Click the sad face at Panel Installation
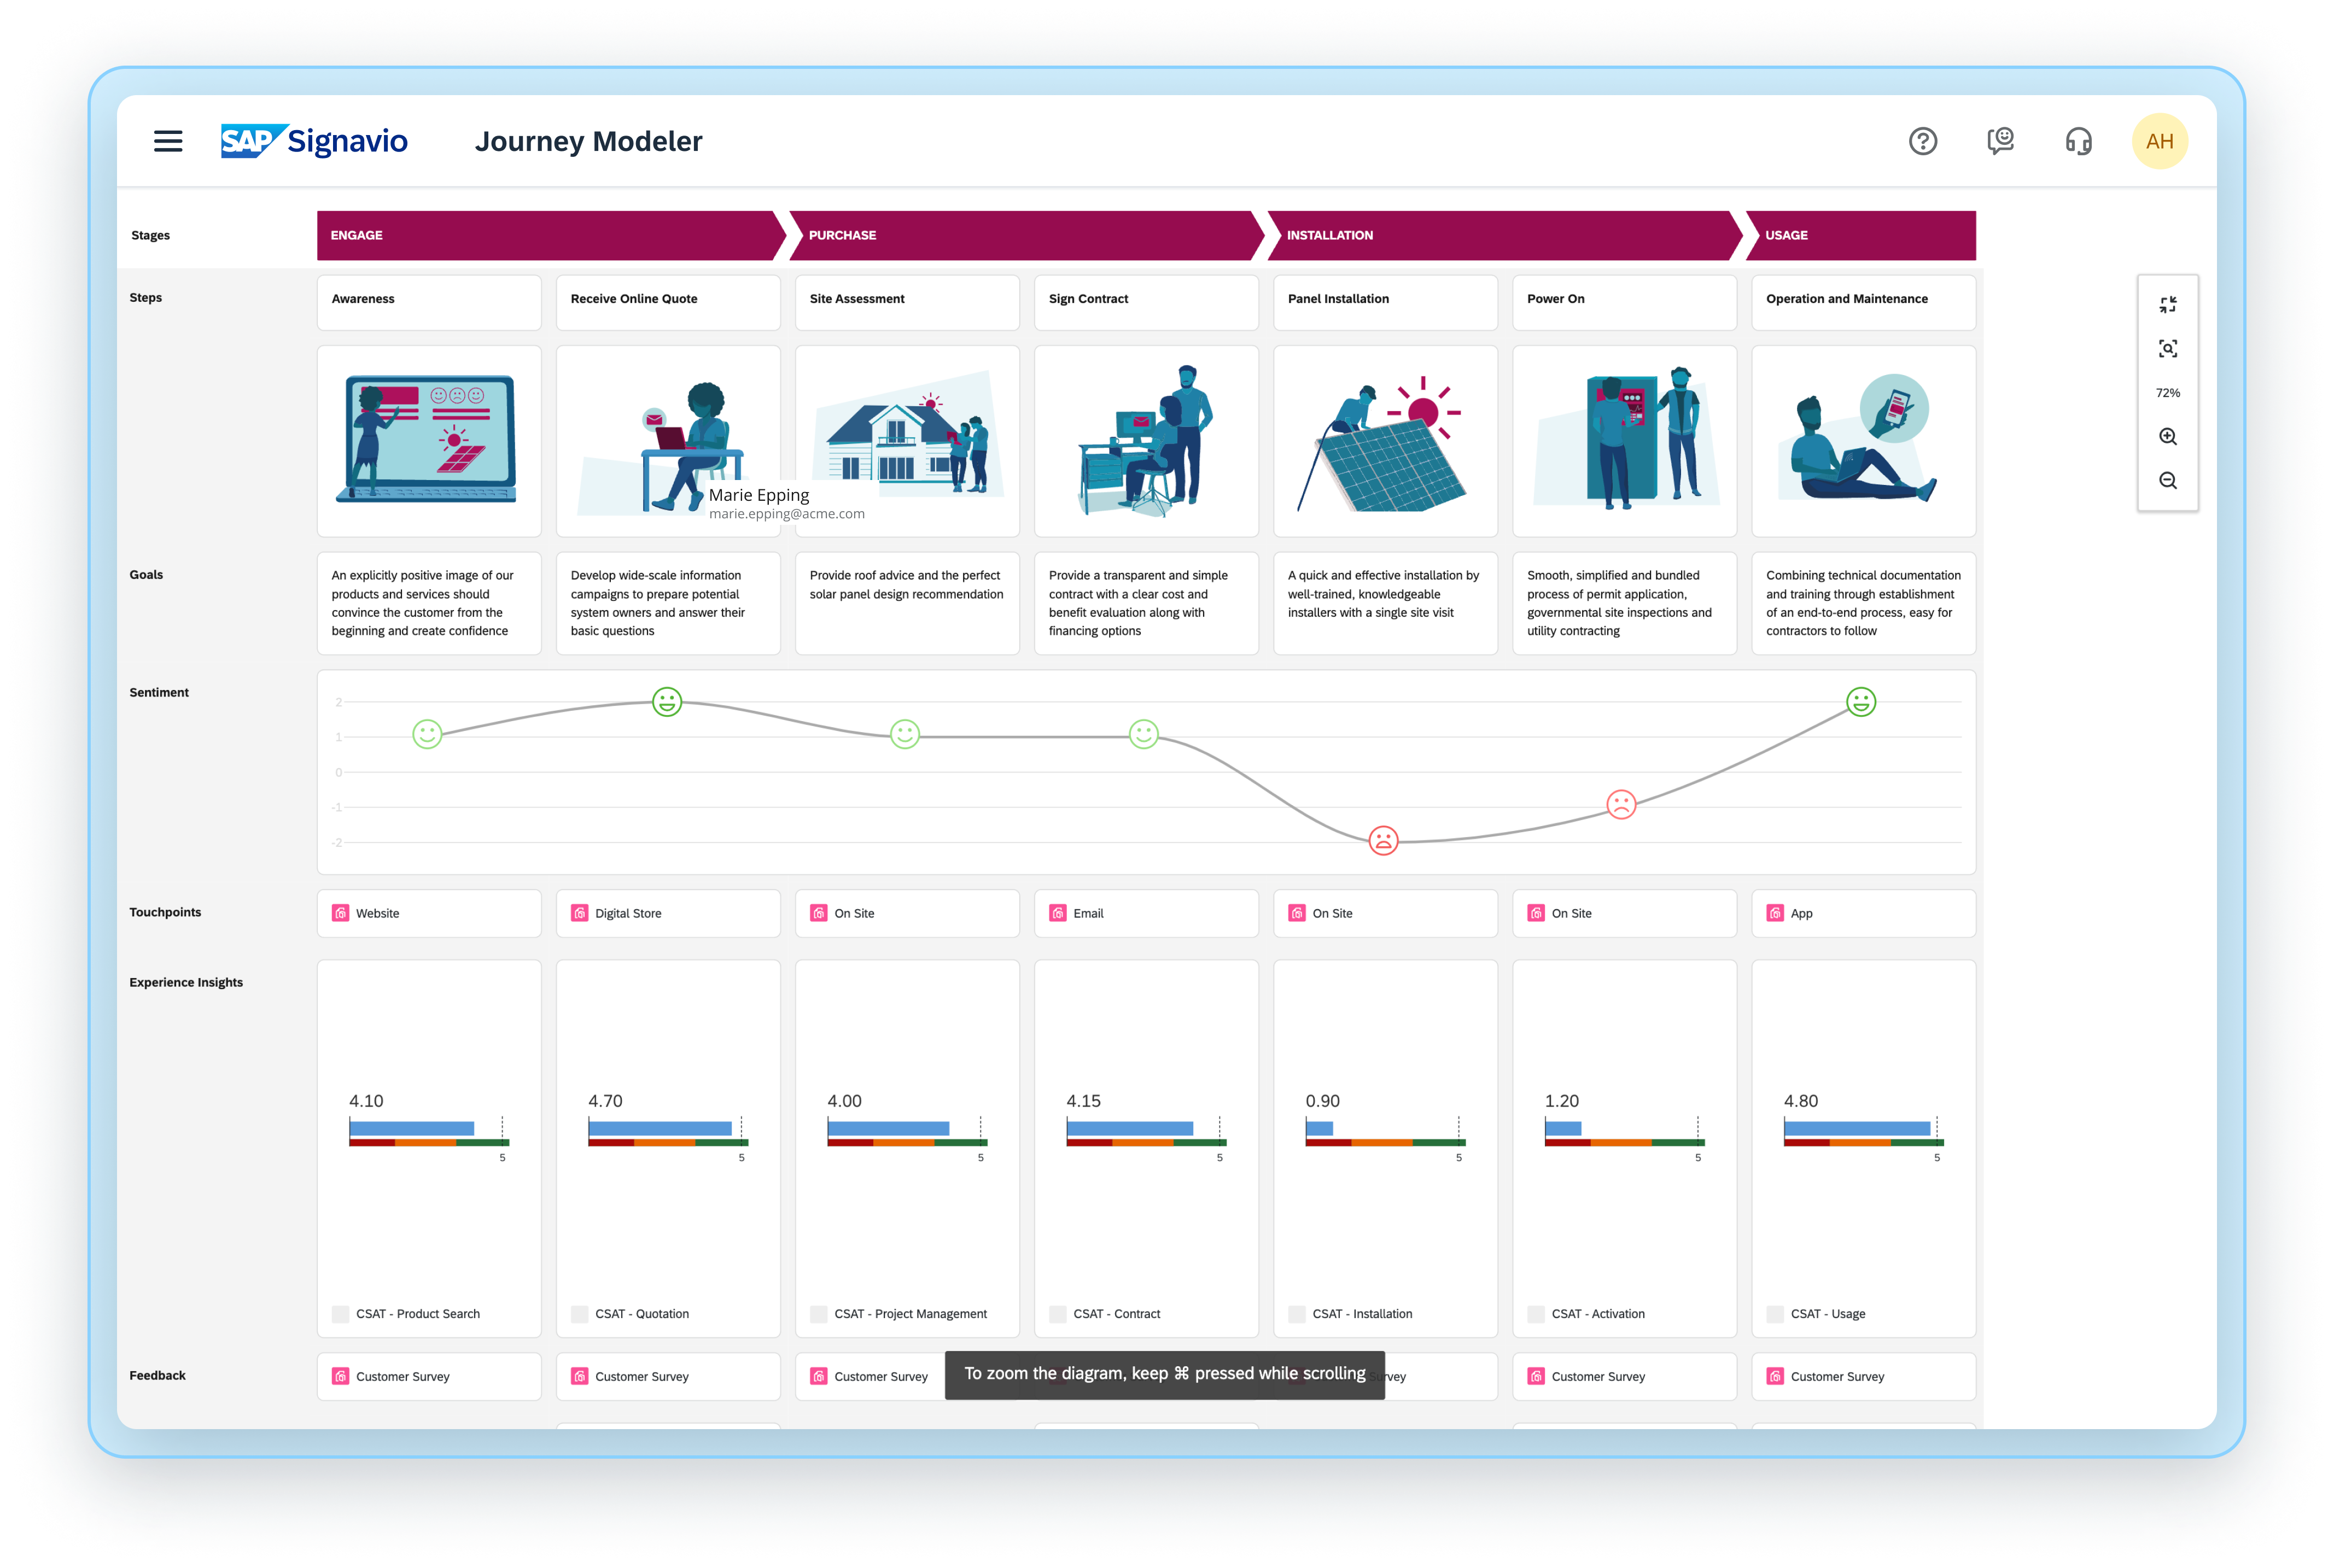This screenshot has height=1568, width=2334. tap(1383, 841)
